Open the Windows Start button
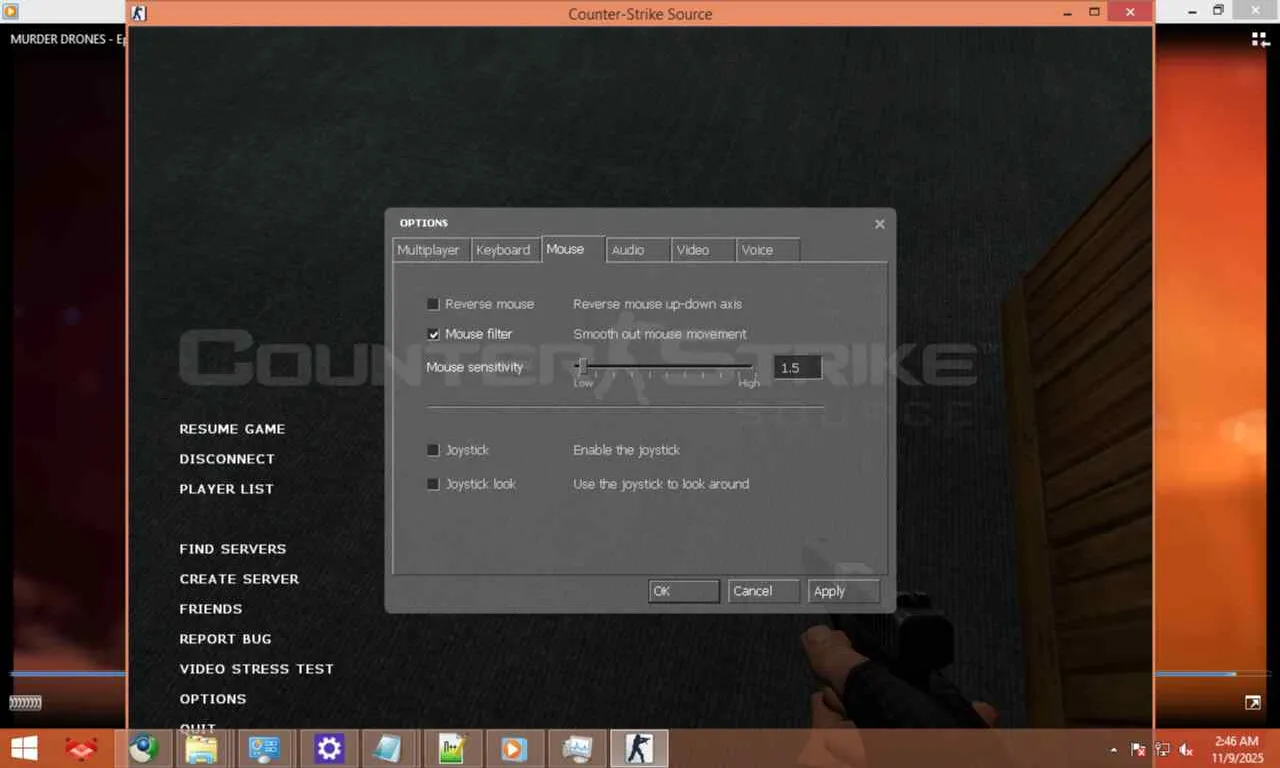Viewport: 1280px width, 768px height. click(x=23, y=748)
